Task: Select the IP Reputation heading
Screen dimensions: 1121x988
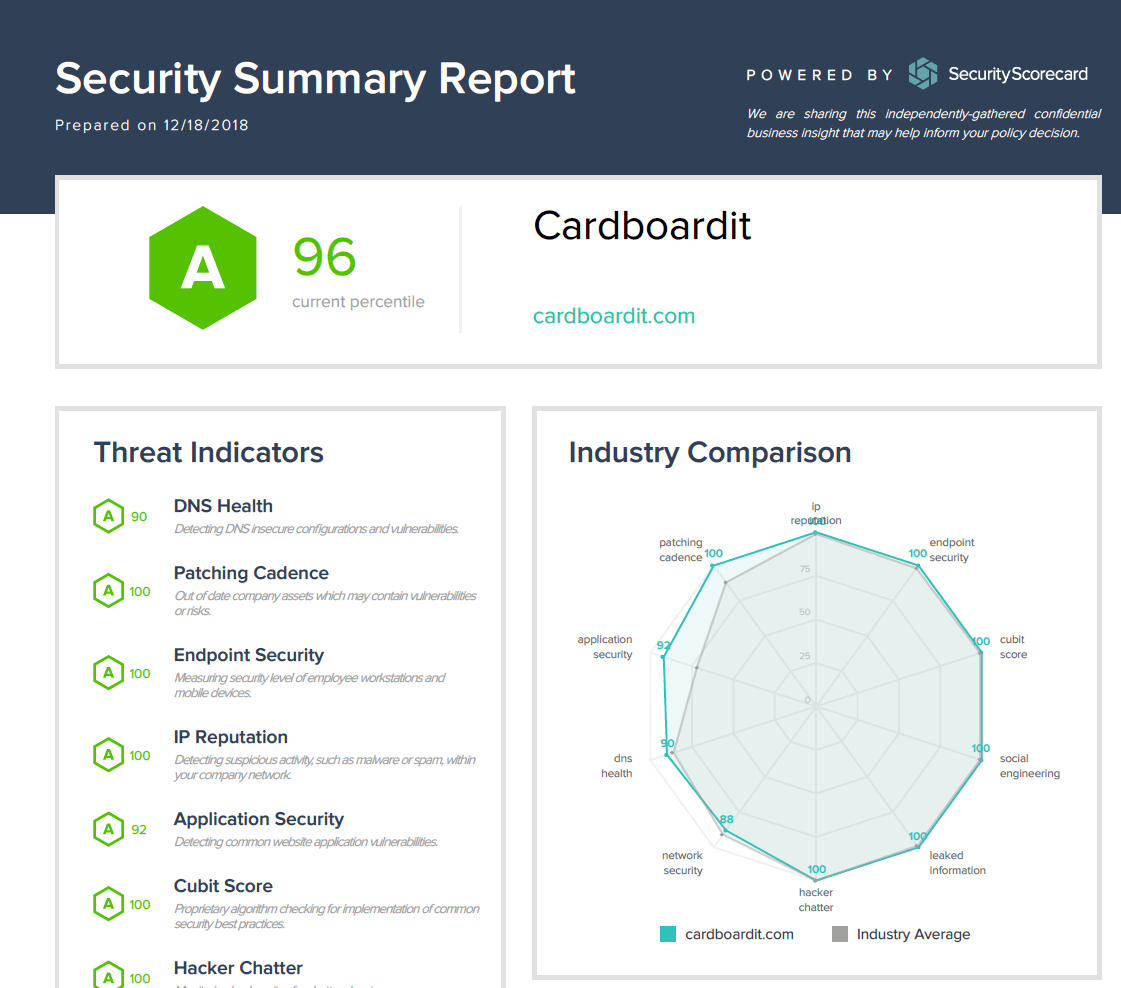Action: 231,737
